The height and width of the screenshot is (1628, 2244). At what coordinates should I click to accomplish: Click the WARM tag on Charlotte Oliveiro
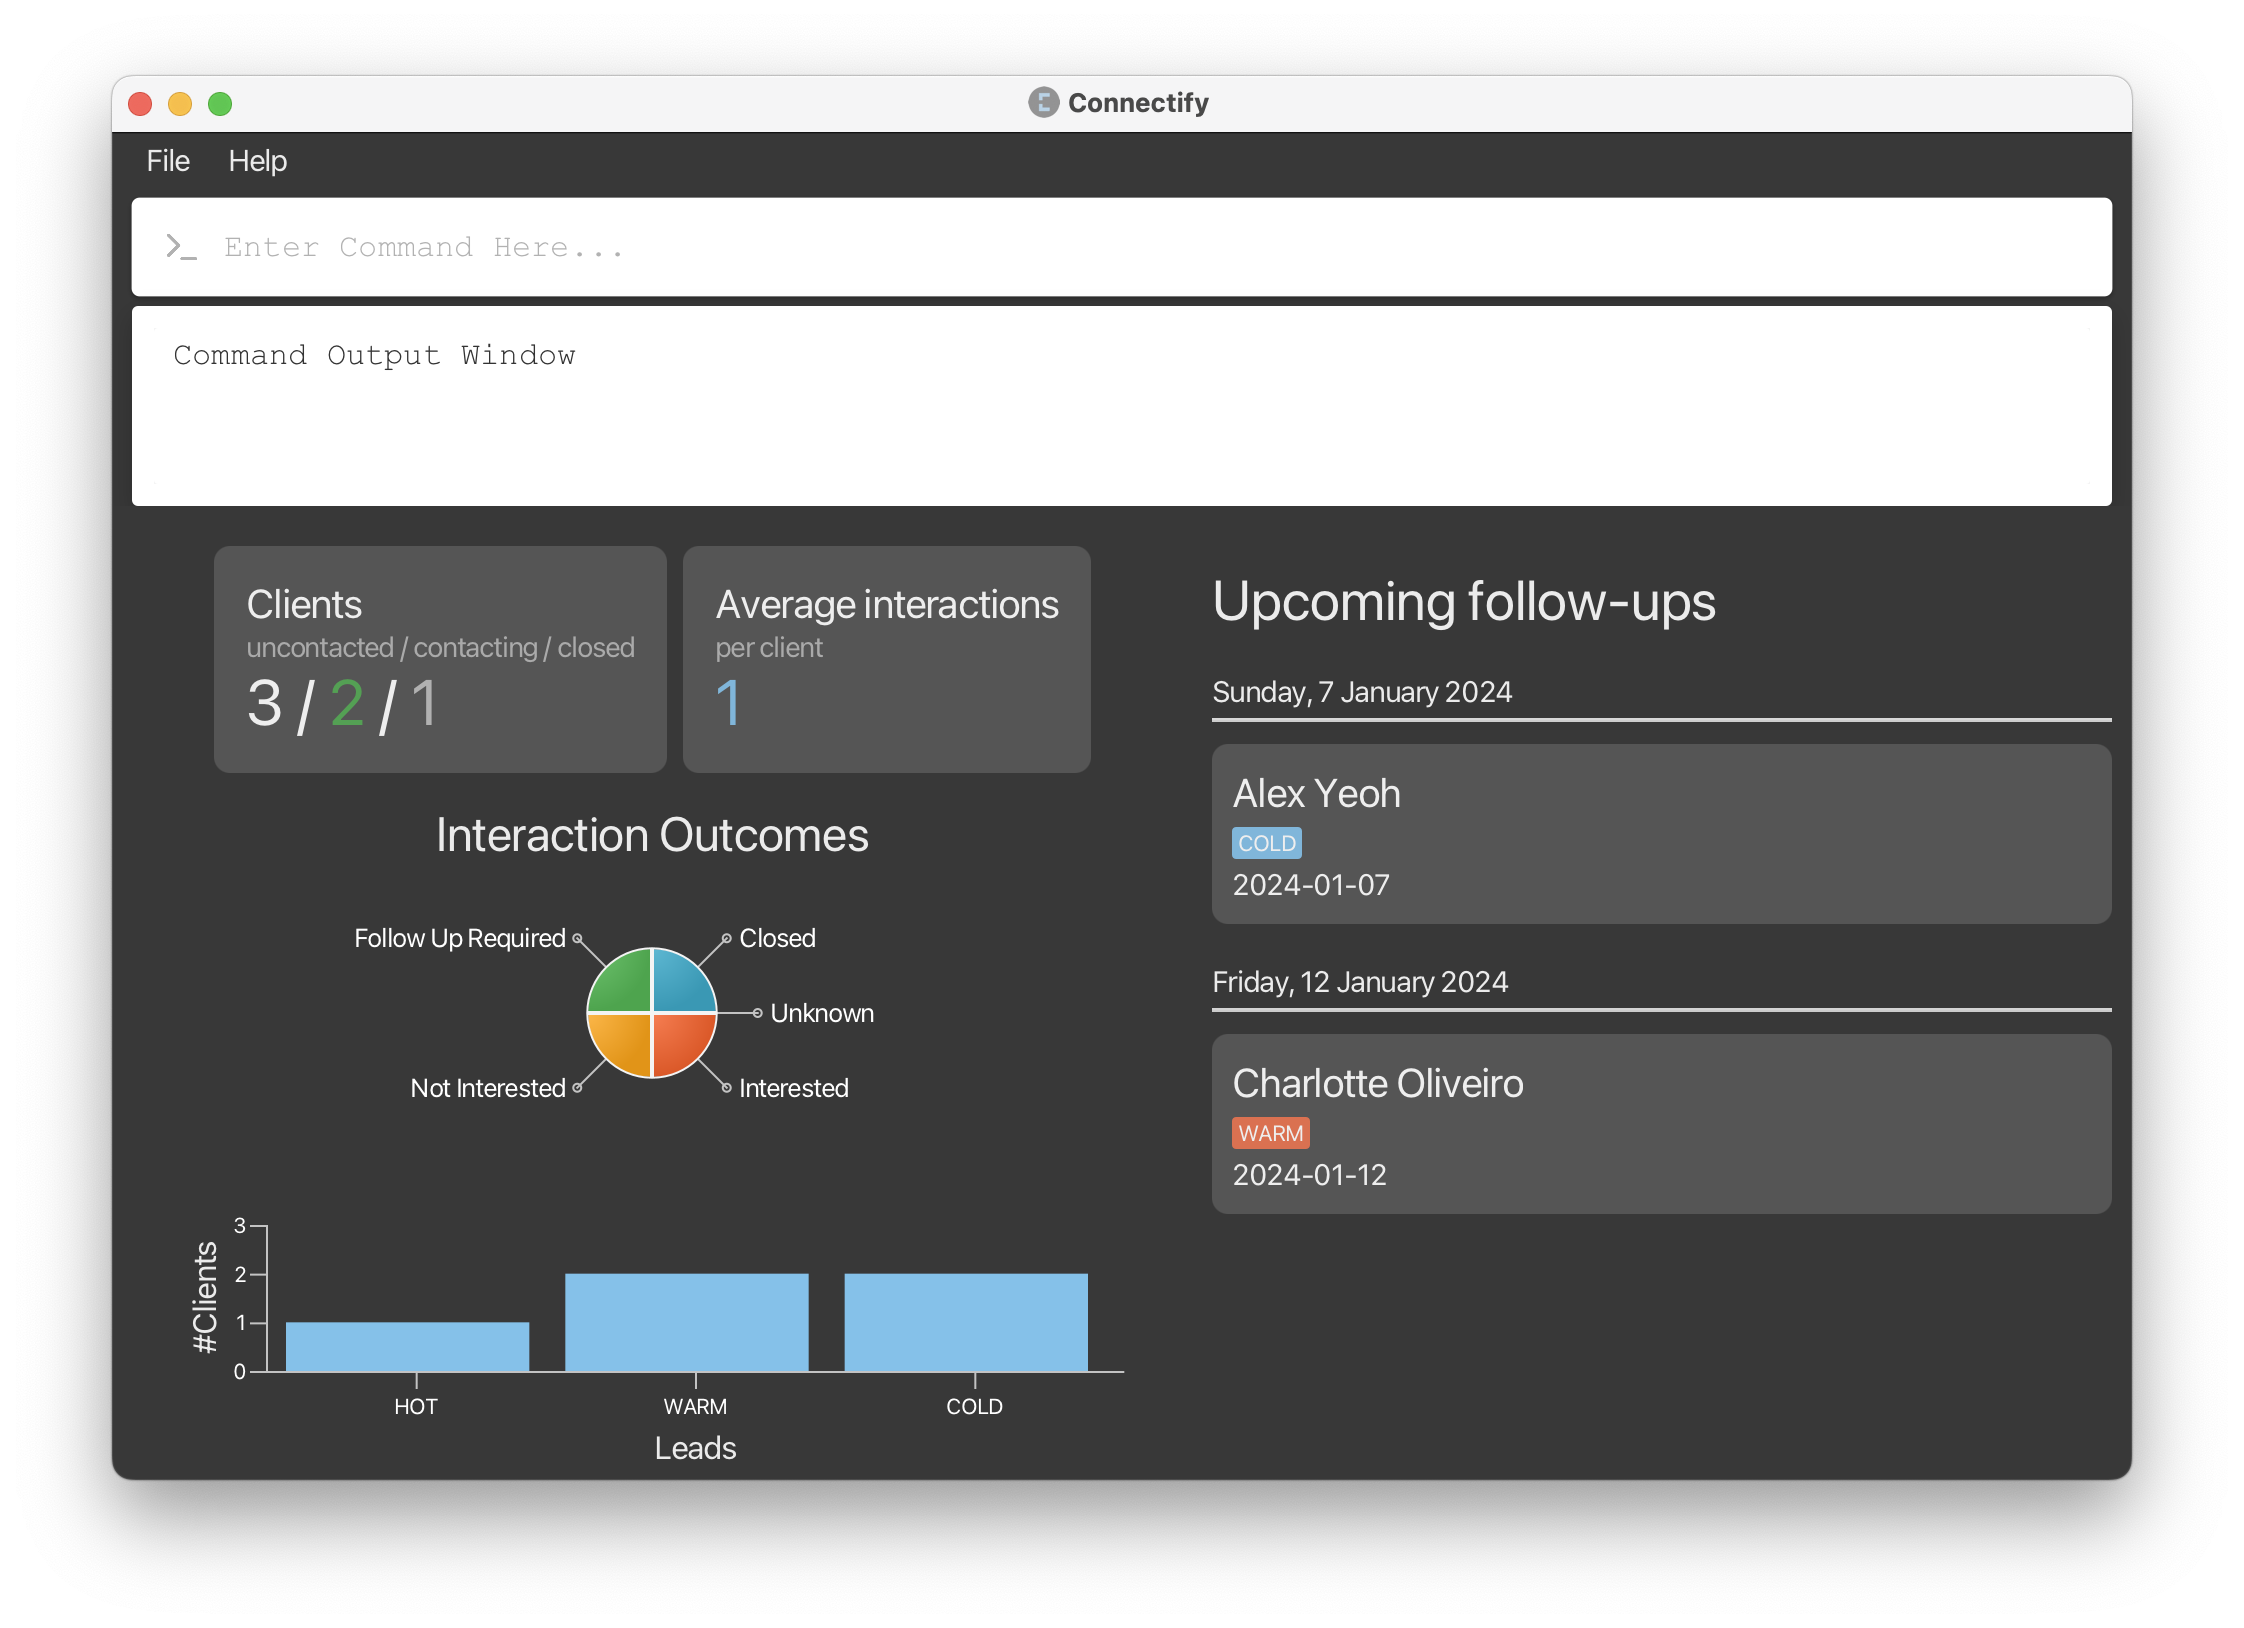coord(1270,1133)
